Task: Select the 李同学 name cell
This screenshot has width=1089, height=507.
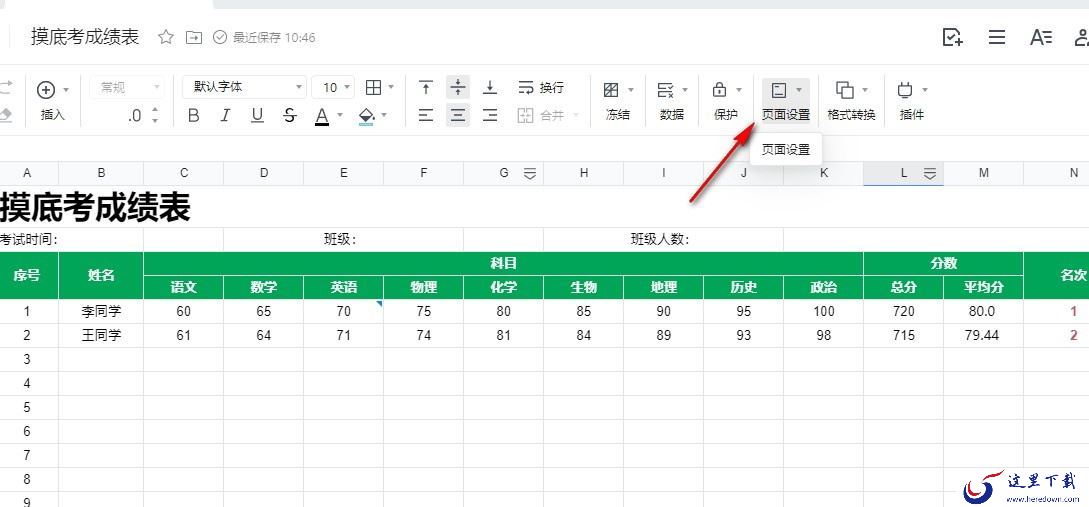Action: click(x=101, y=311)
